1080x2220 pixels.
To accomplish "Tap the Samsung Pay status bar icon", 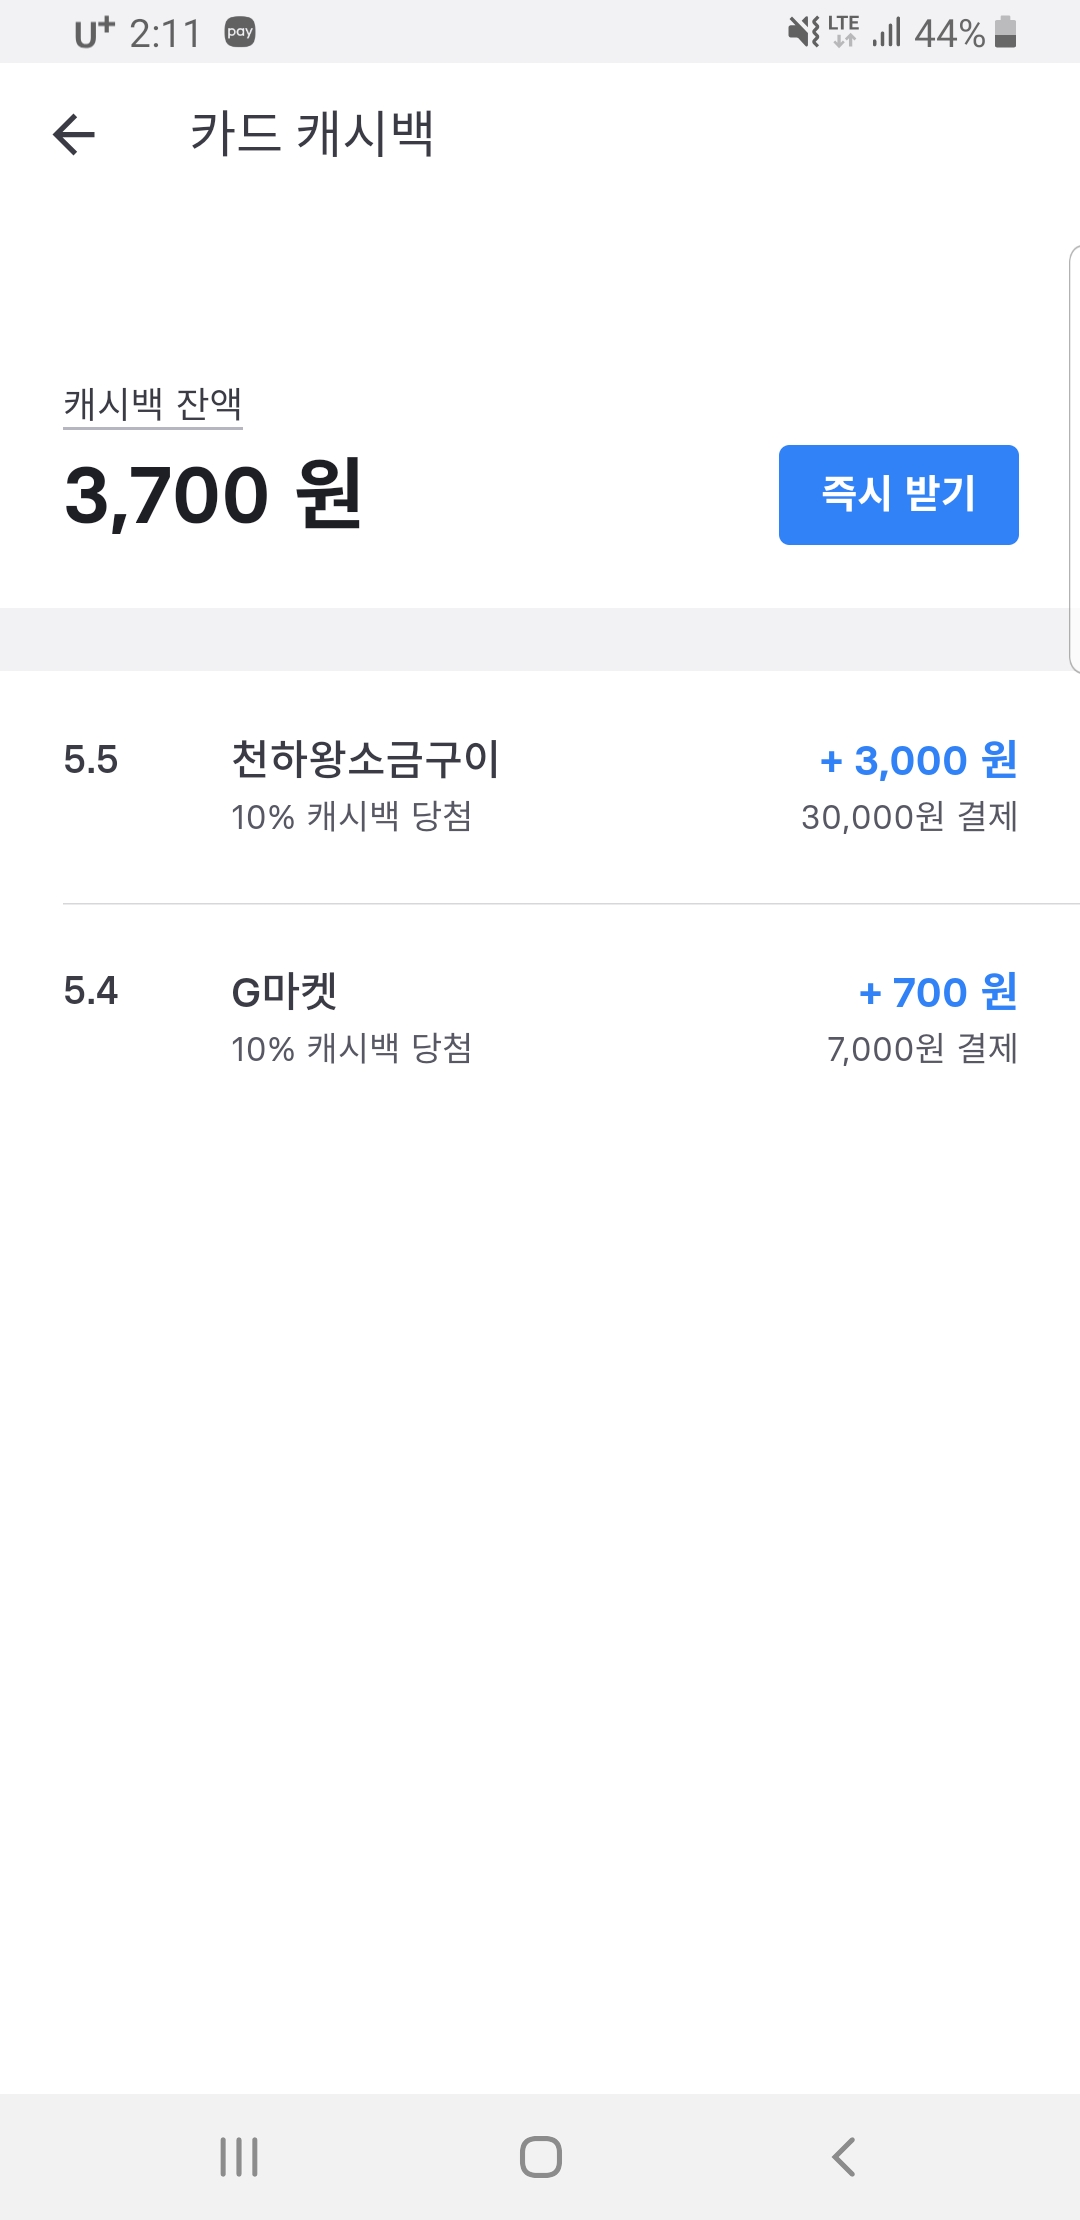I will click(240, 33).
